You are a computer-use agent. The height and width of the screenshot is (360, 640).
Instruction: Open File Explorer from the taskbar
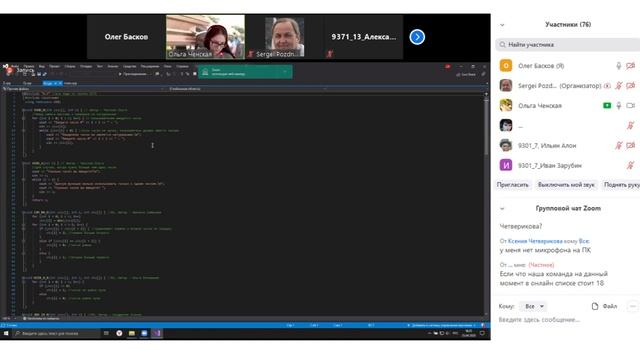coord(131,333)
